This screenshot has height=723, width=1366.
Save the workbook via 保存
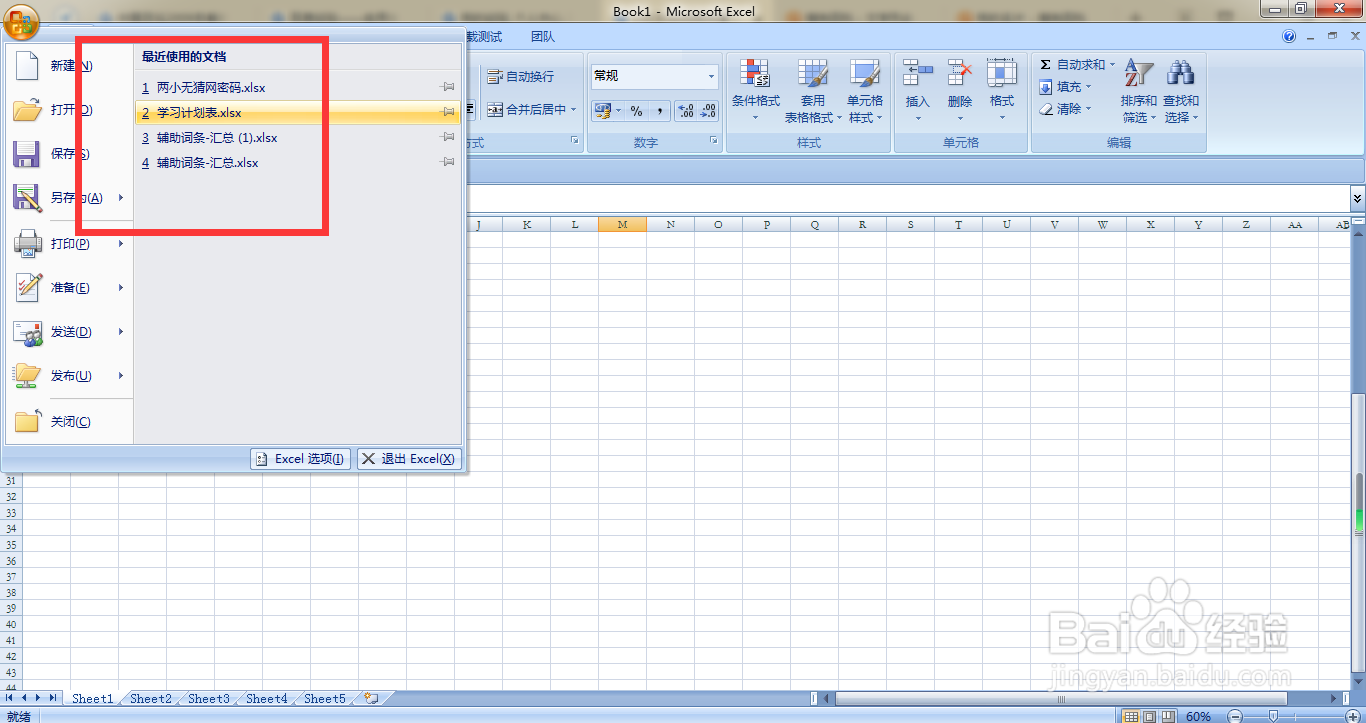point(67,154)
